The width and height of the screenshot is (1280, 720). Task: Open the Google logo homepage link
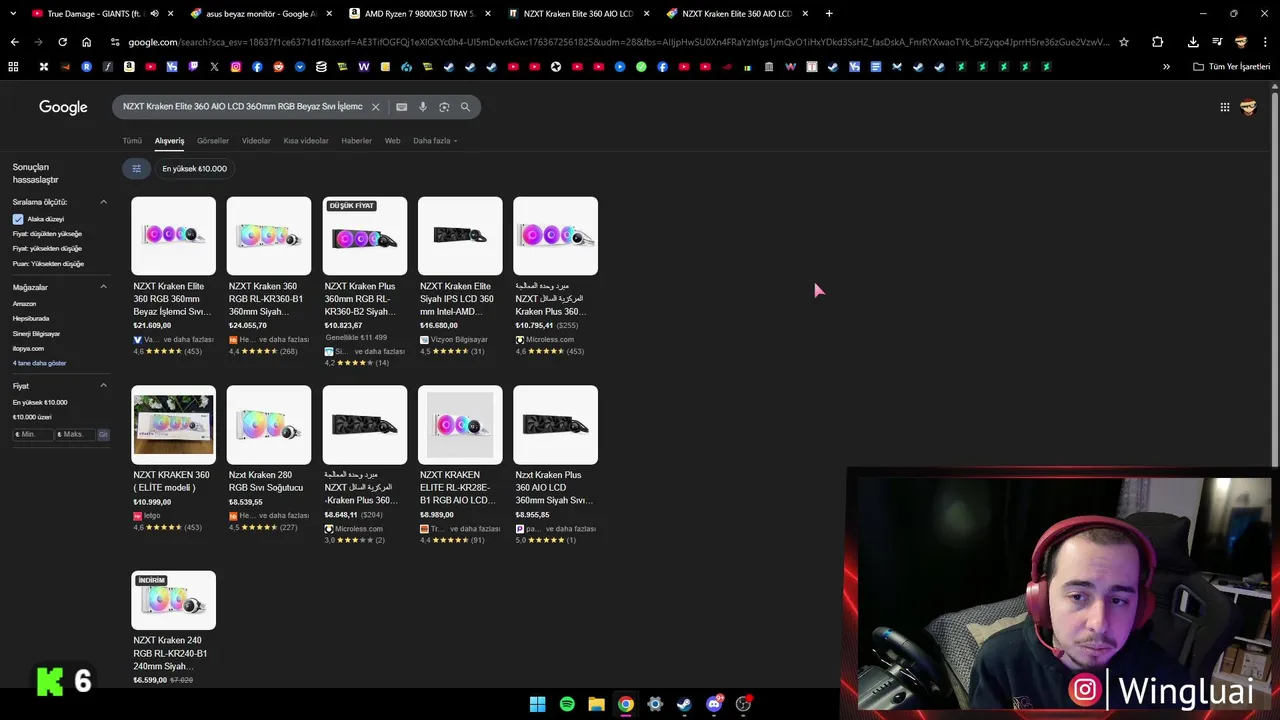pos(63,107)
